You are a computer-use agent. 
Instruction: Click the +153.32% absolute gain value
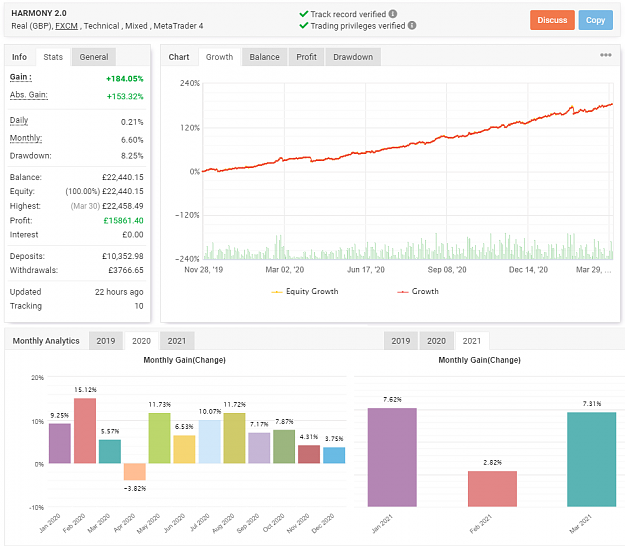point(125,96)
